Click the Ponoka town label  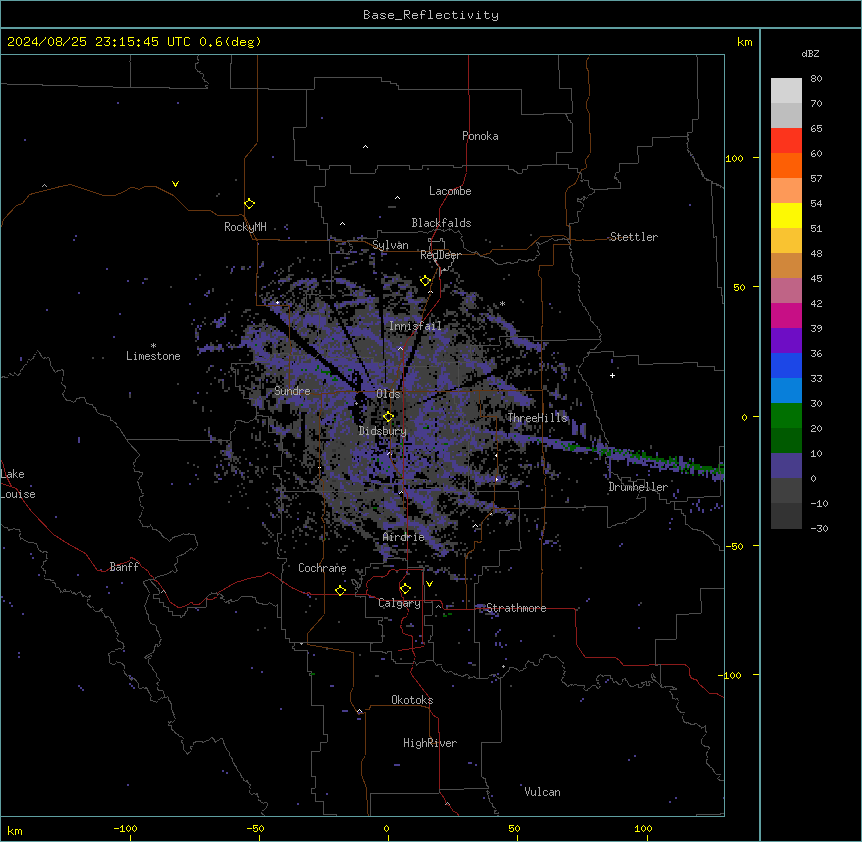(x=480, y=136)
